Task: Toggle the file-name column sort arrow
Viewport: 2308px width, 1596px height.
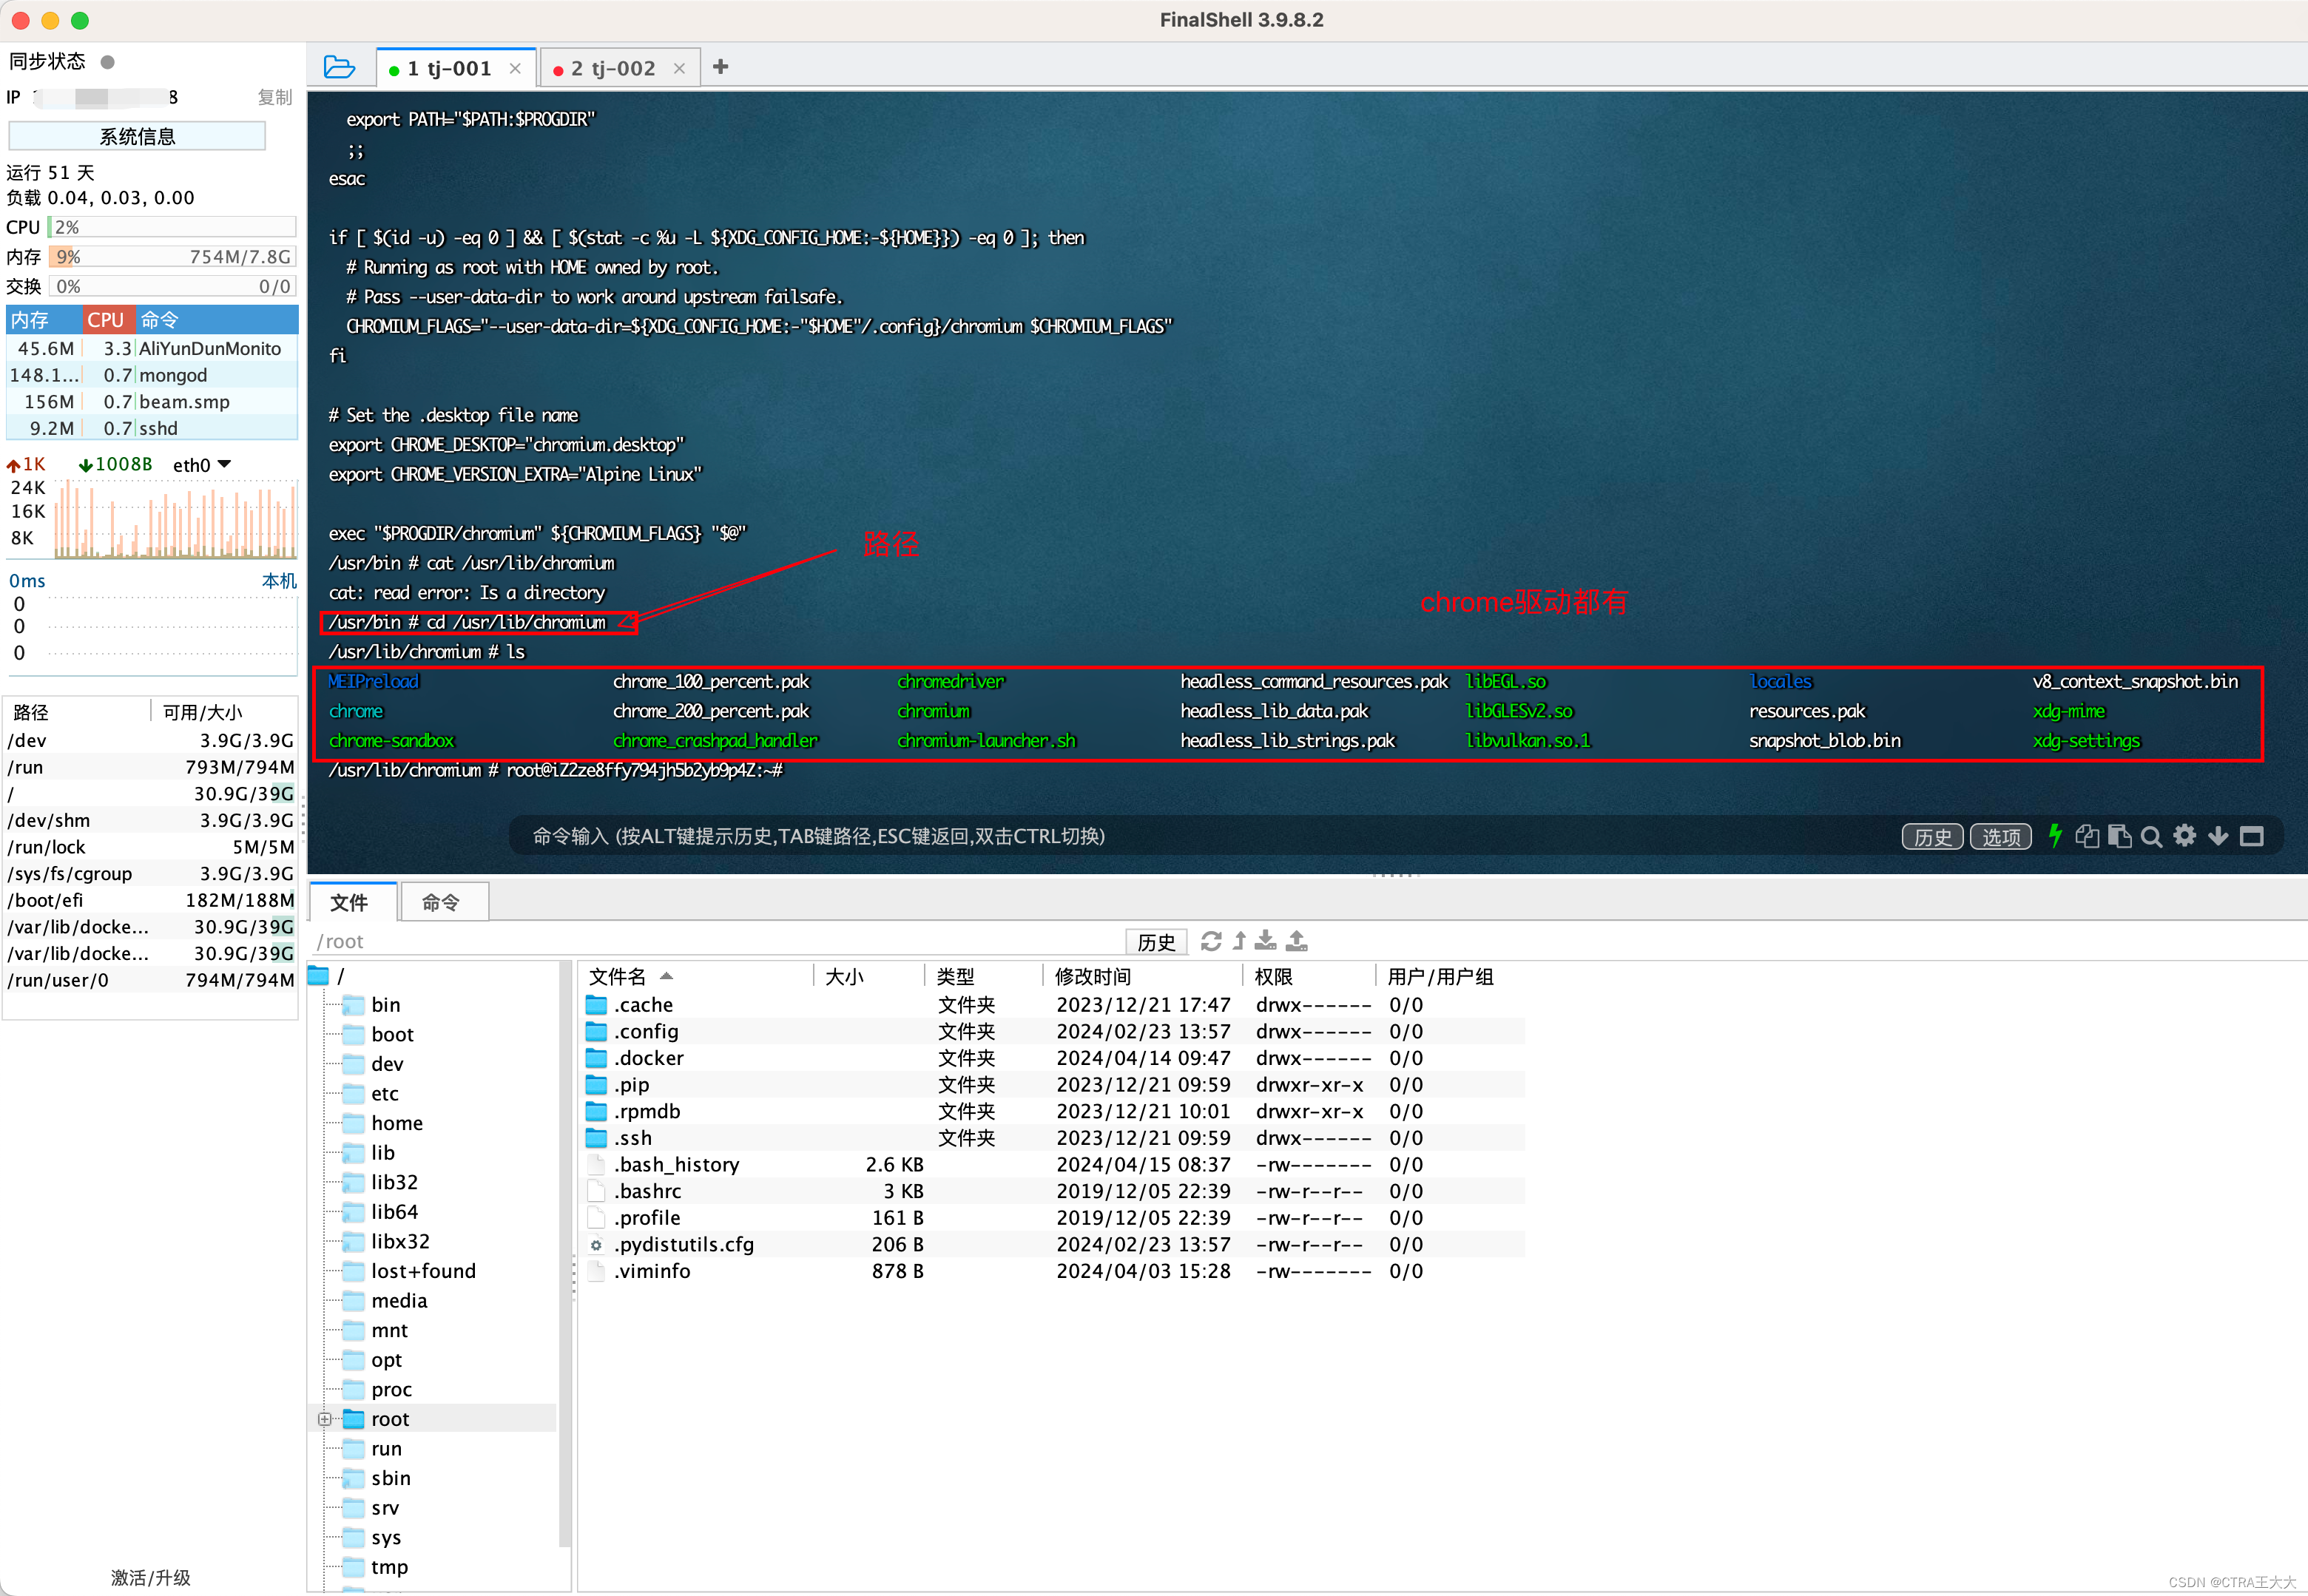Action: [x=665, y=977]
